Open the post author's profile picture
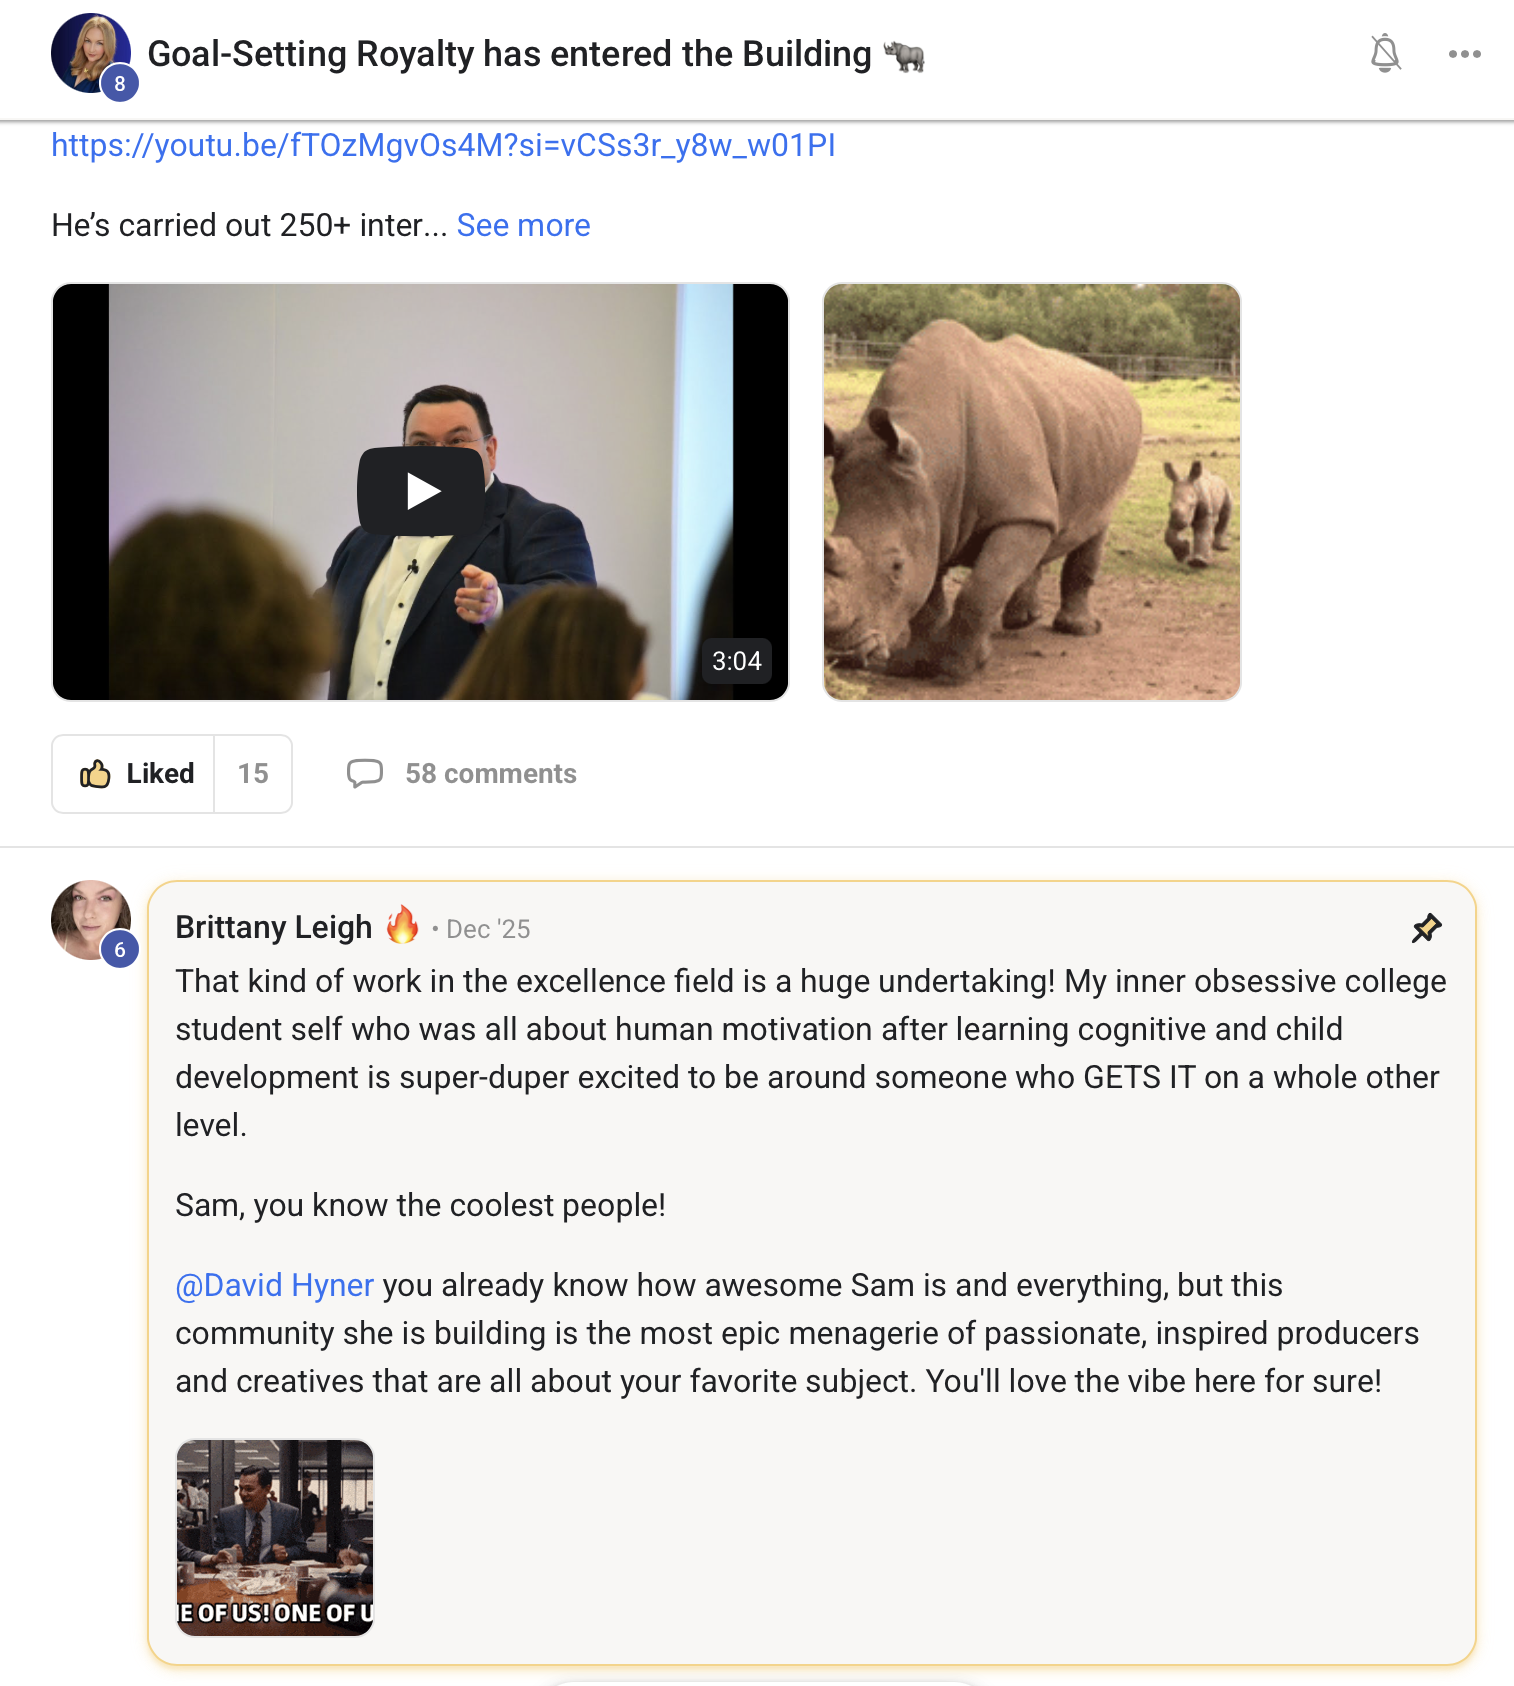This screenshot has height=1686, width=1514. 88,50
